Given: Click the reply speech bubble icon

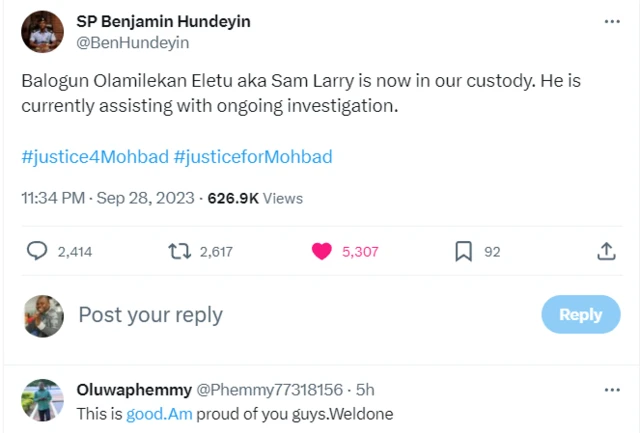Looking at the screenshot, I should tap(37, 251).
